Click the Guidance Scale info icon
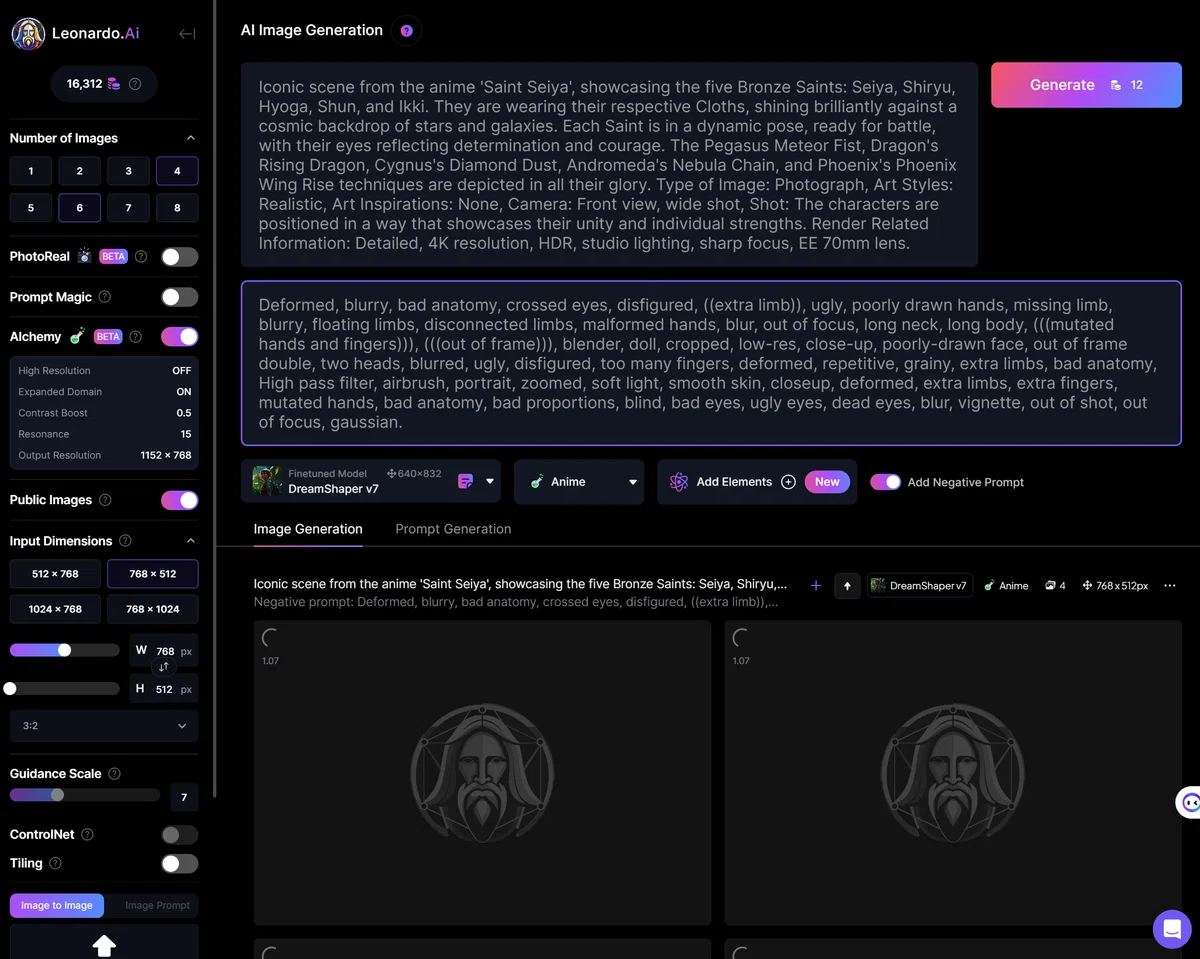This screenshot has height=959, width=1200. [x=114, y=774]
